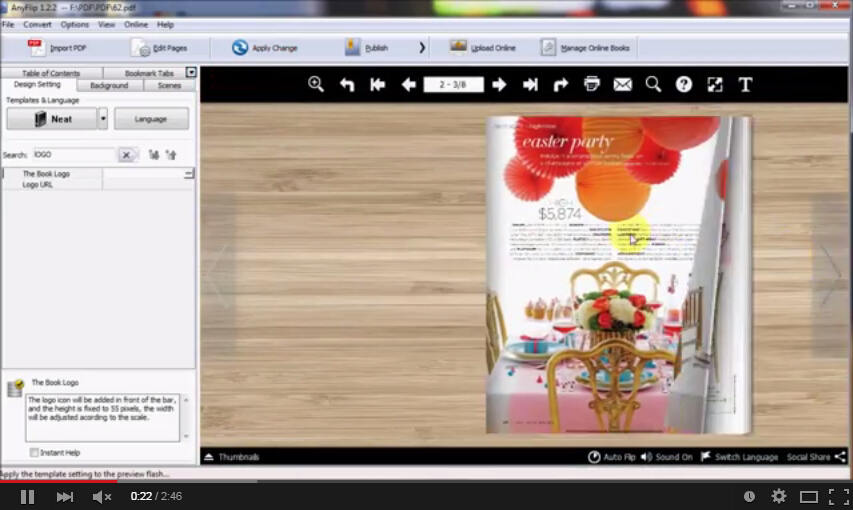This screenshot has width=853, height=510.
Task: Open the tabs overflow dropdown arrow
Action: pos(192,73)
